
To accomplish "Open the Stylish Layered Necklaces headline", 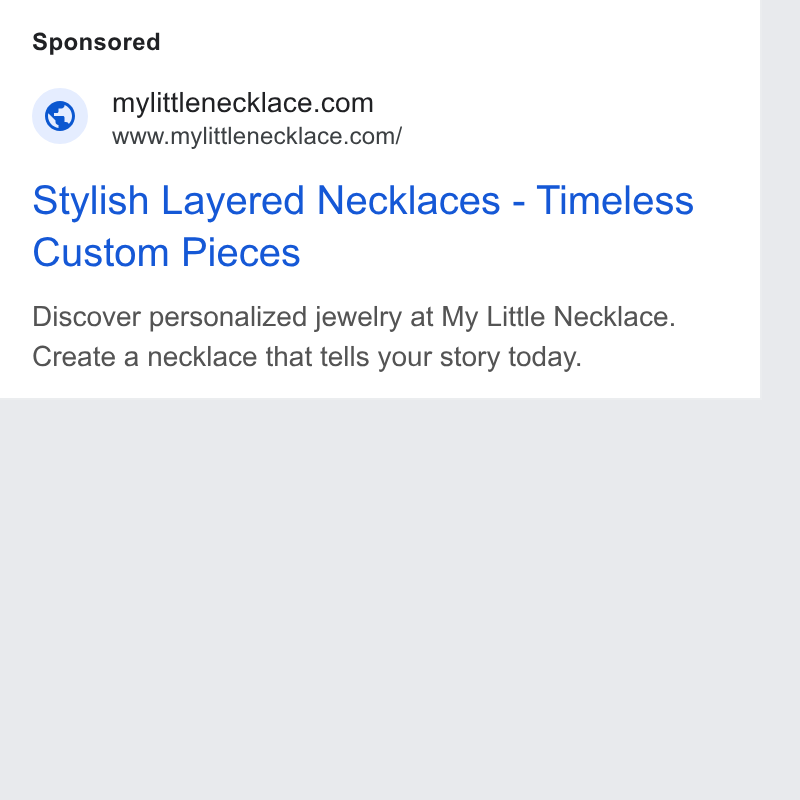I will (x=363, y=226).
